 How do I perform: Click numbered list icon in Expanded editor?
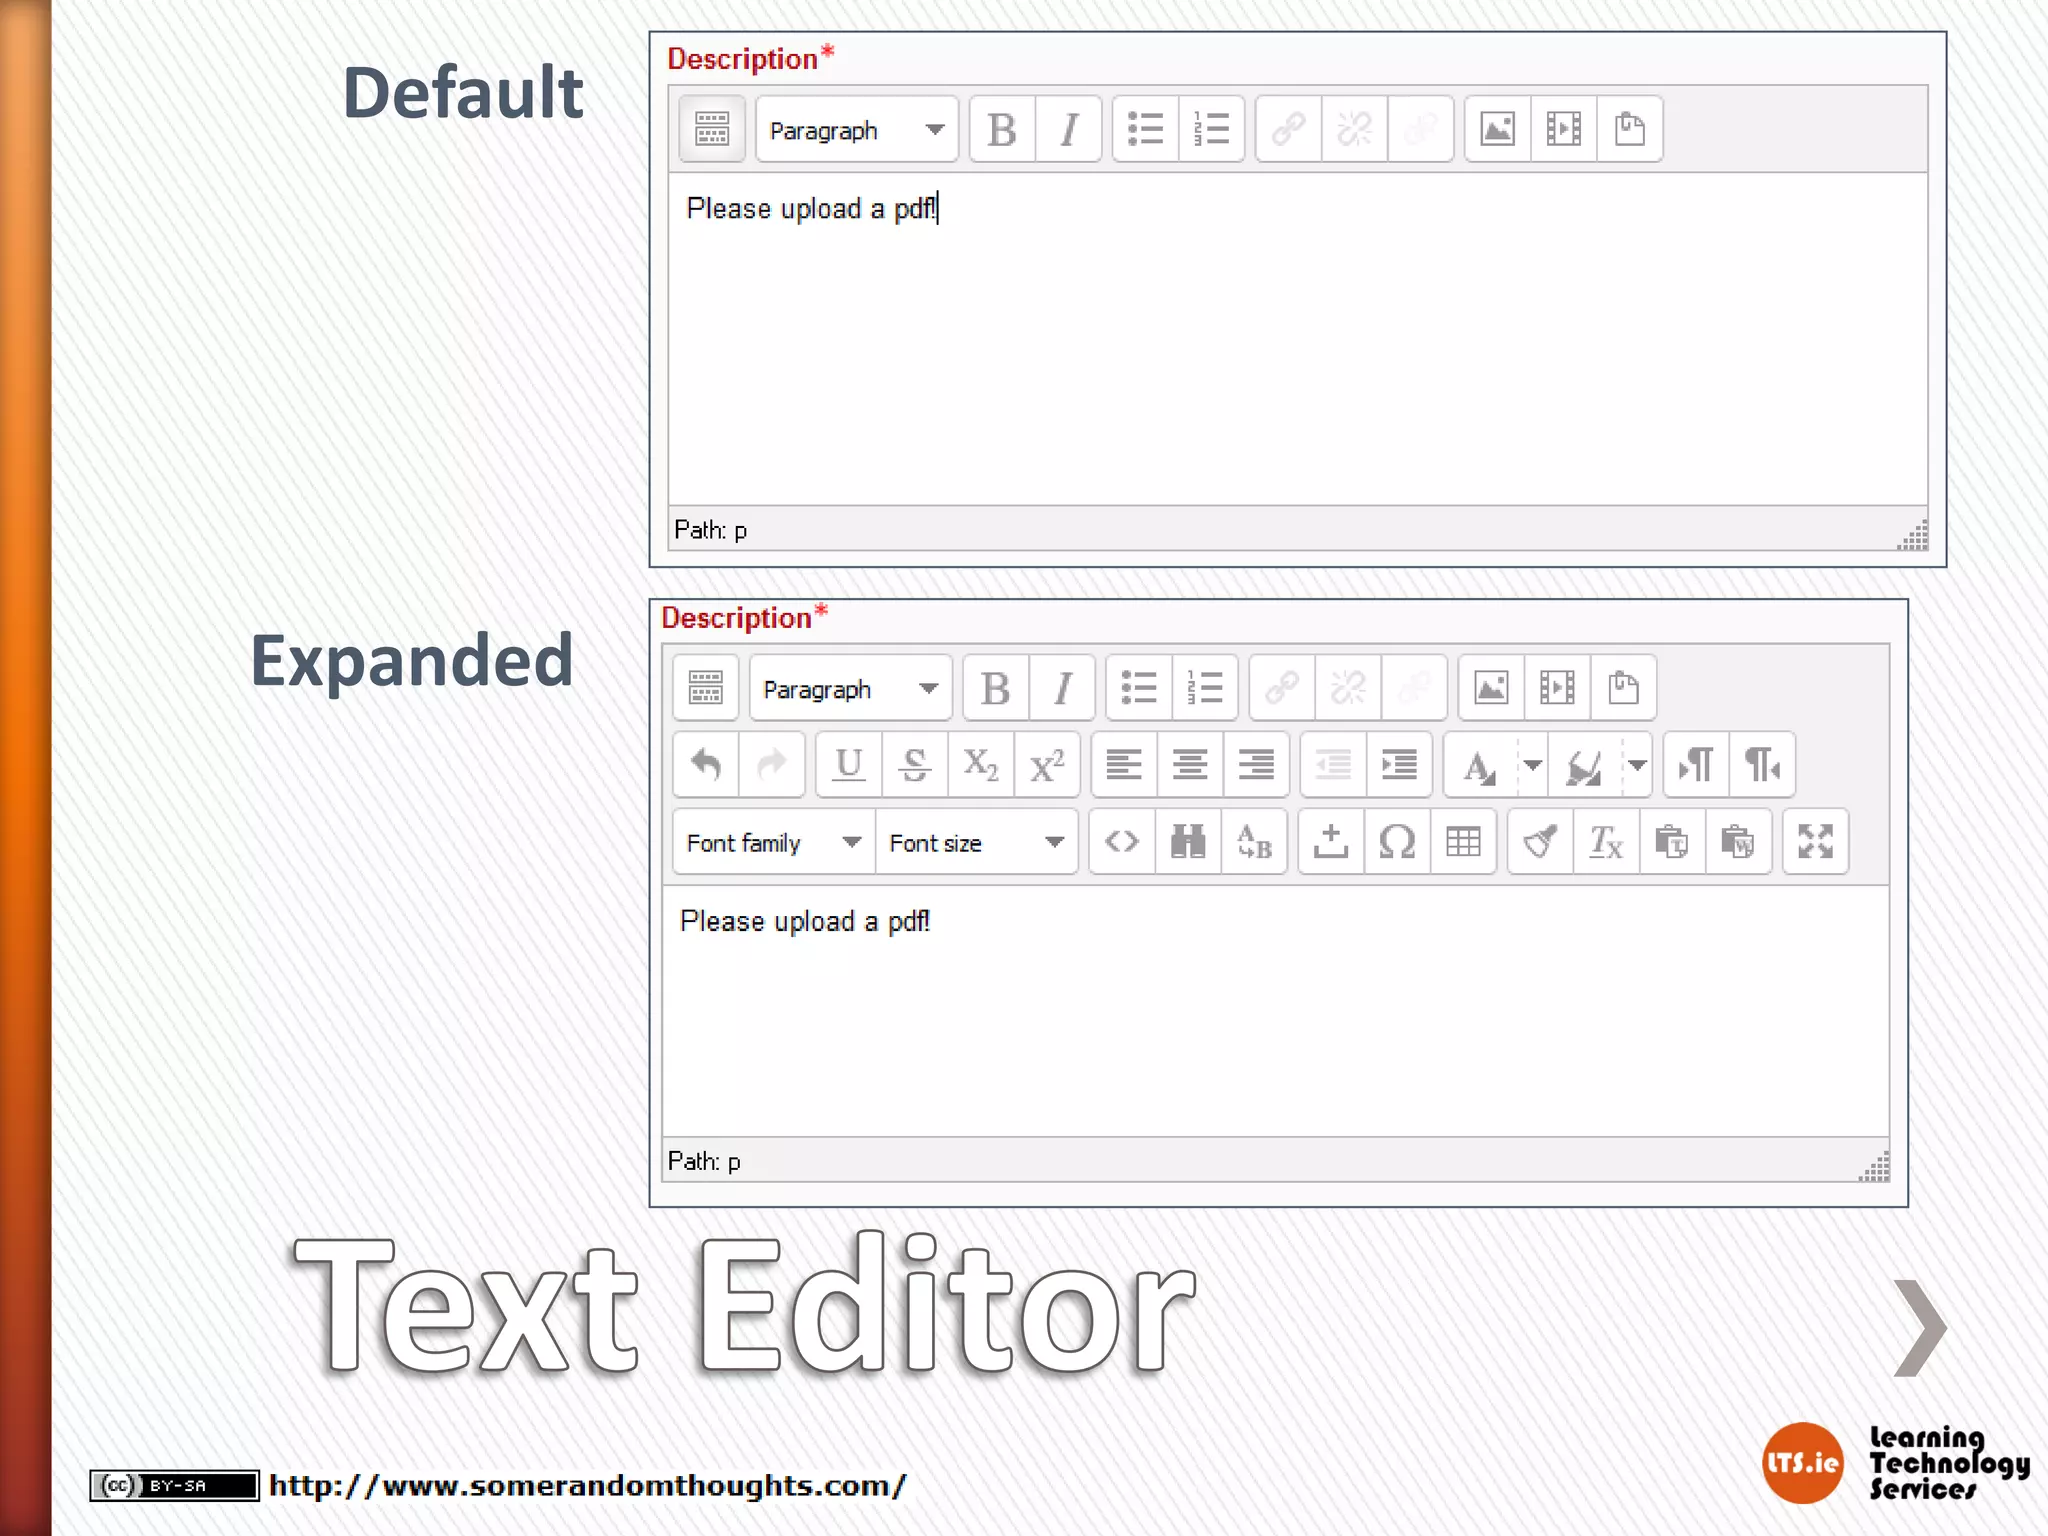click(x=1205, y=688)
